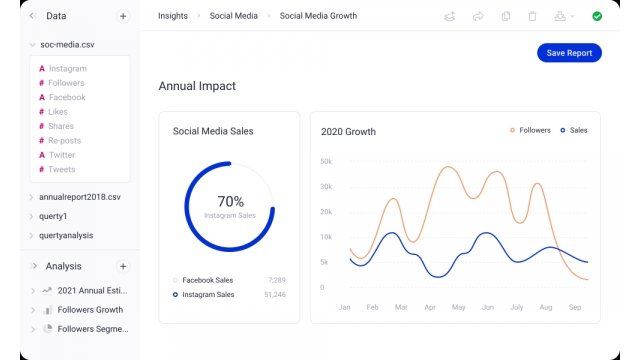Click the Save Report button
This screenshot has width=640, height=360.
coord(569,53)
